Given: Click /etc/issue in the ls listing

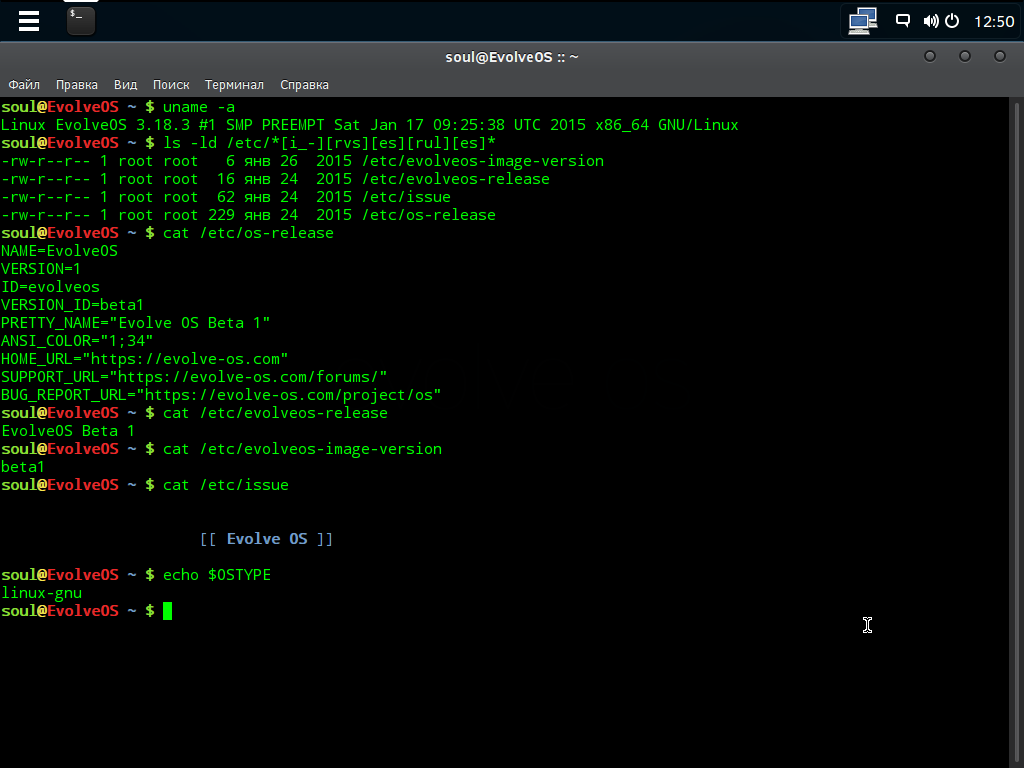Looking at the screenshot, I should [x=406, y=197].
